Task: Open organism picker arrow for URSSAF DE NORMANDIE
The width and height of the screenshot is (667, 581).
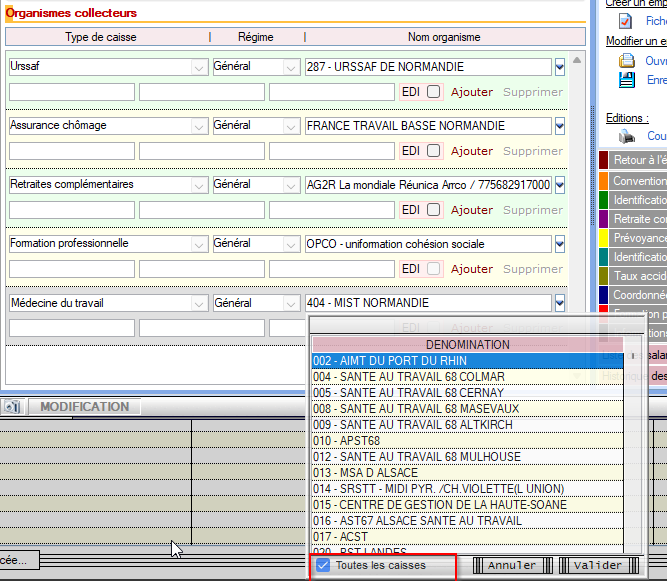Action: coord(560,67)
